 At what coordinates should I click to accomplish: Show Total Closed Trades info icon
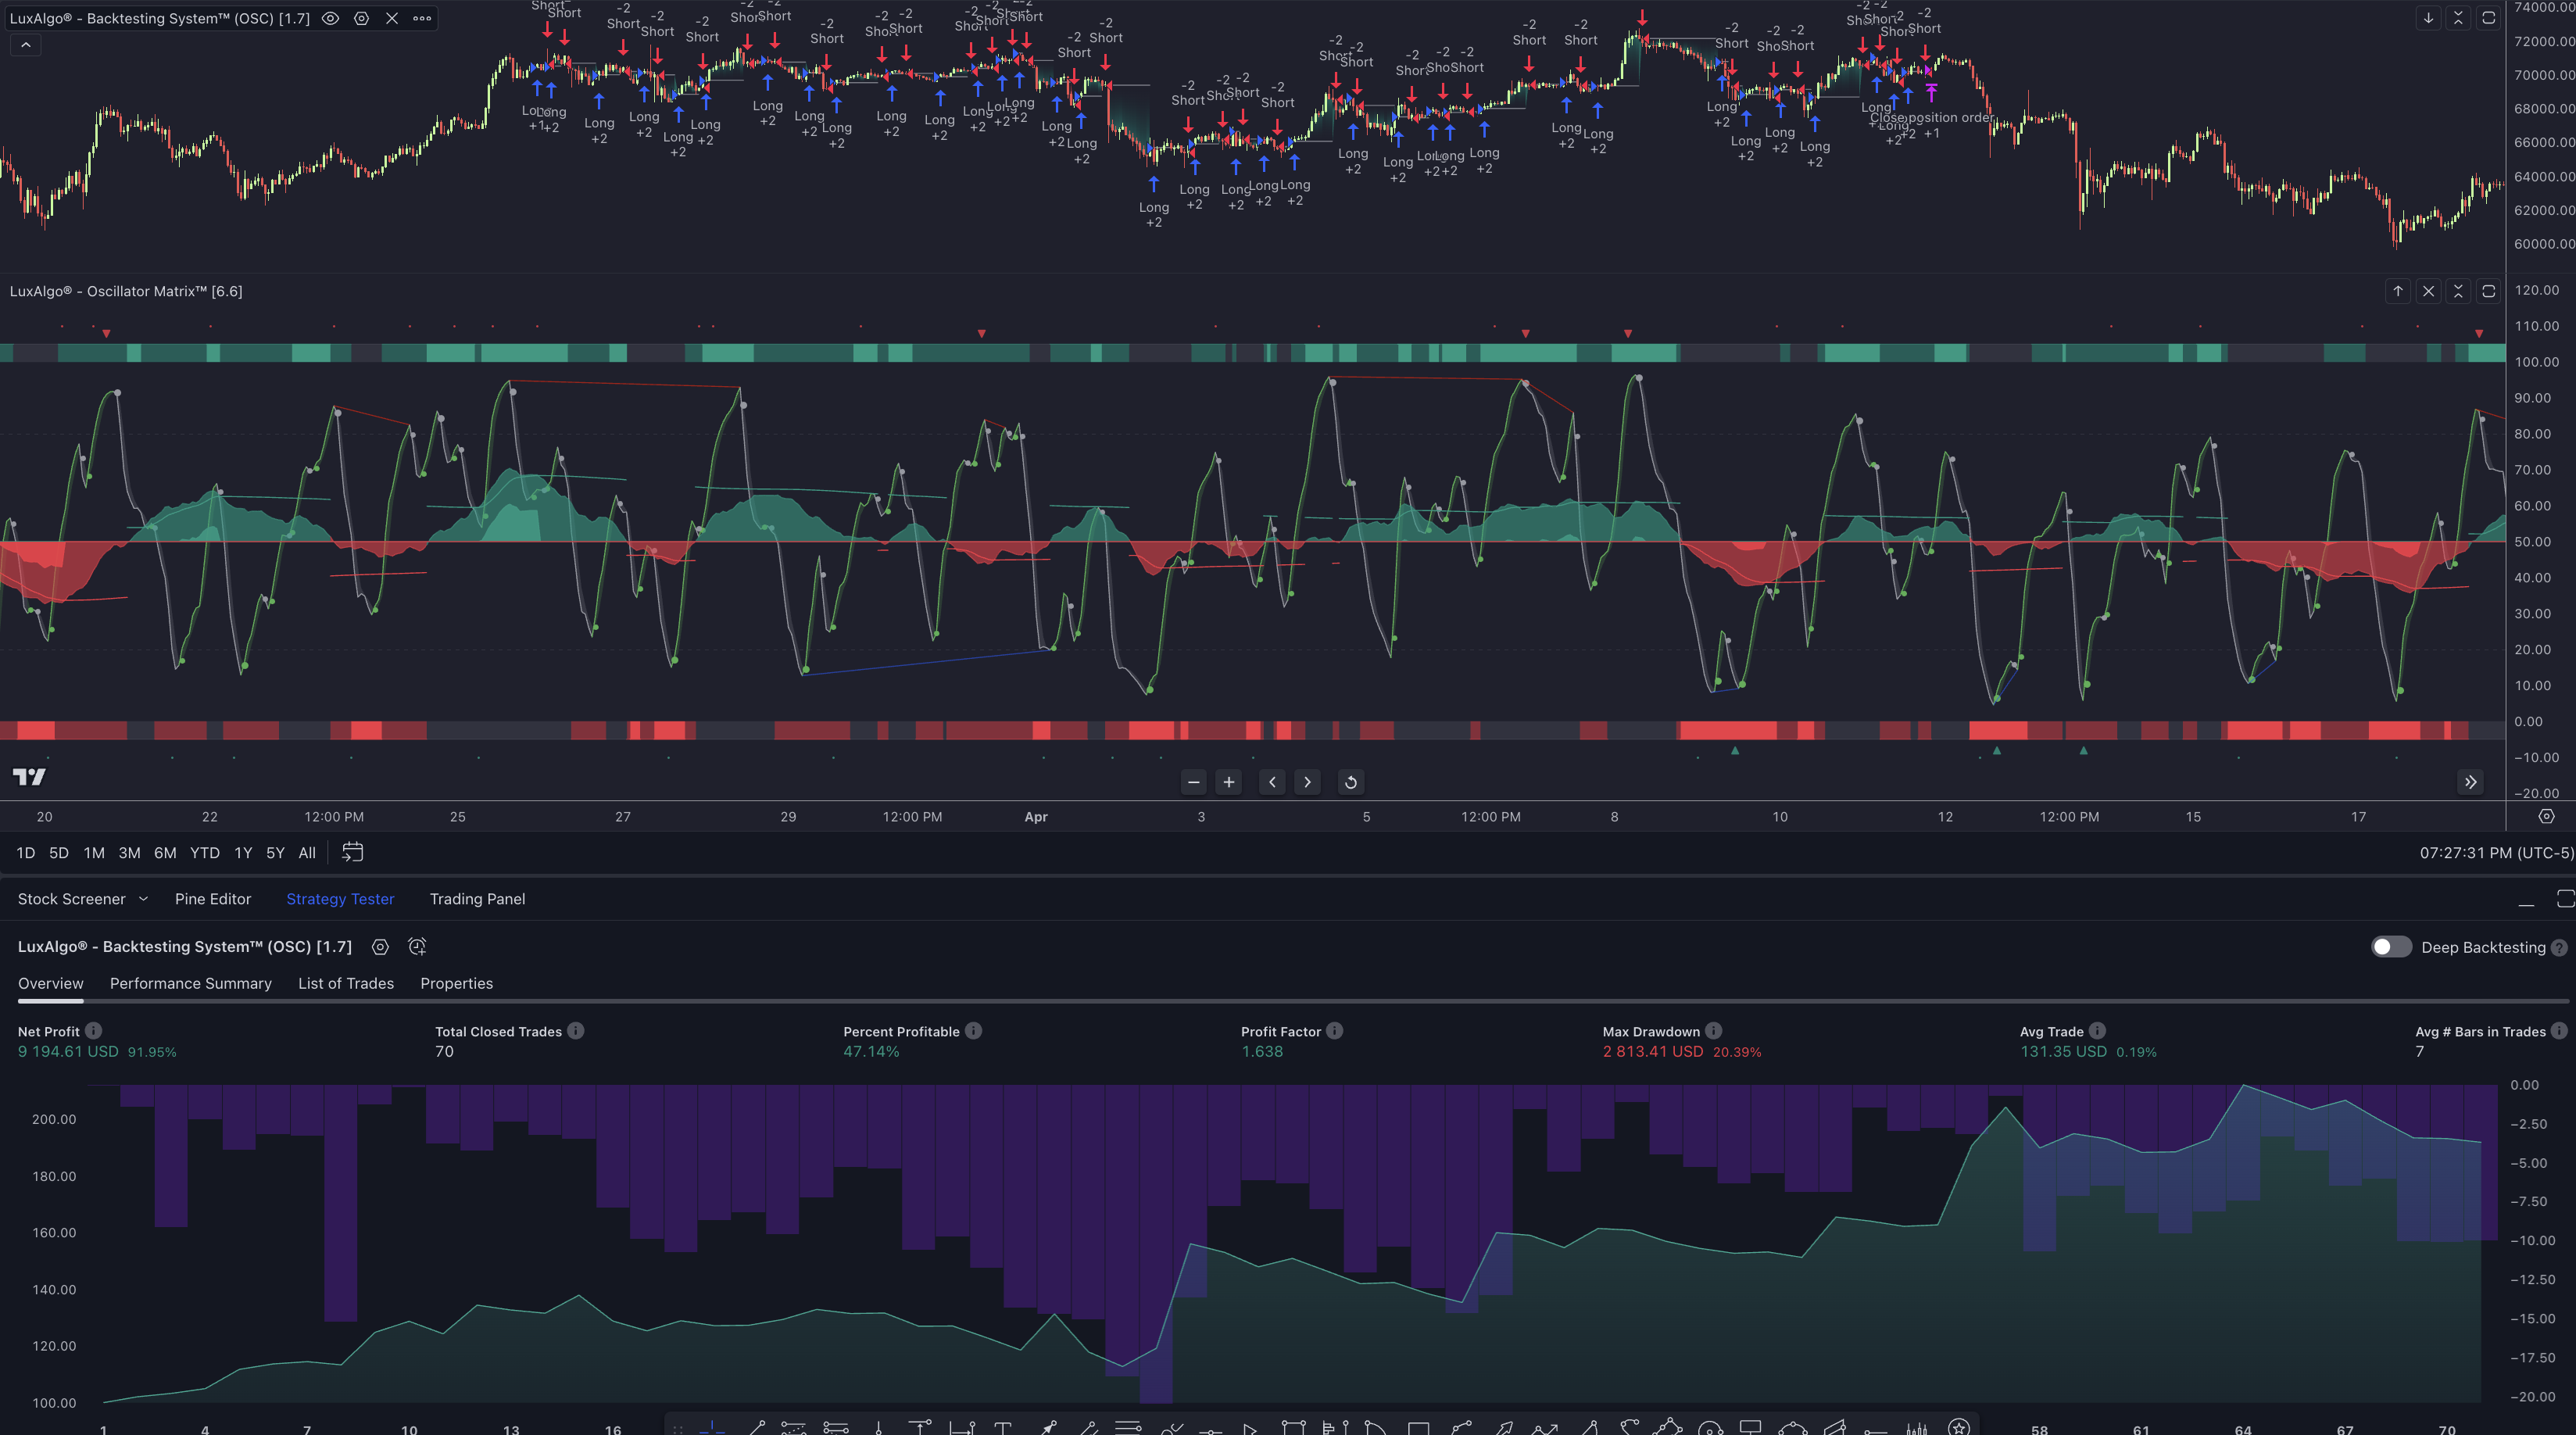576,1030
